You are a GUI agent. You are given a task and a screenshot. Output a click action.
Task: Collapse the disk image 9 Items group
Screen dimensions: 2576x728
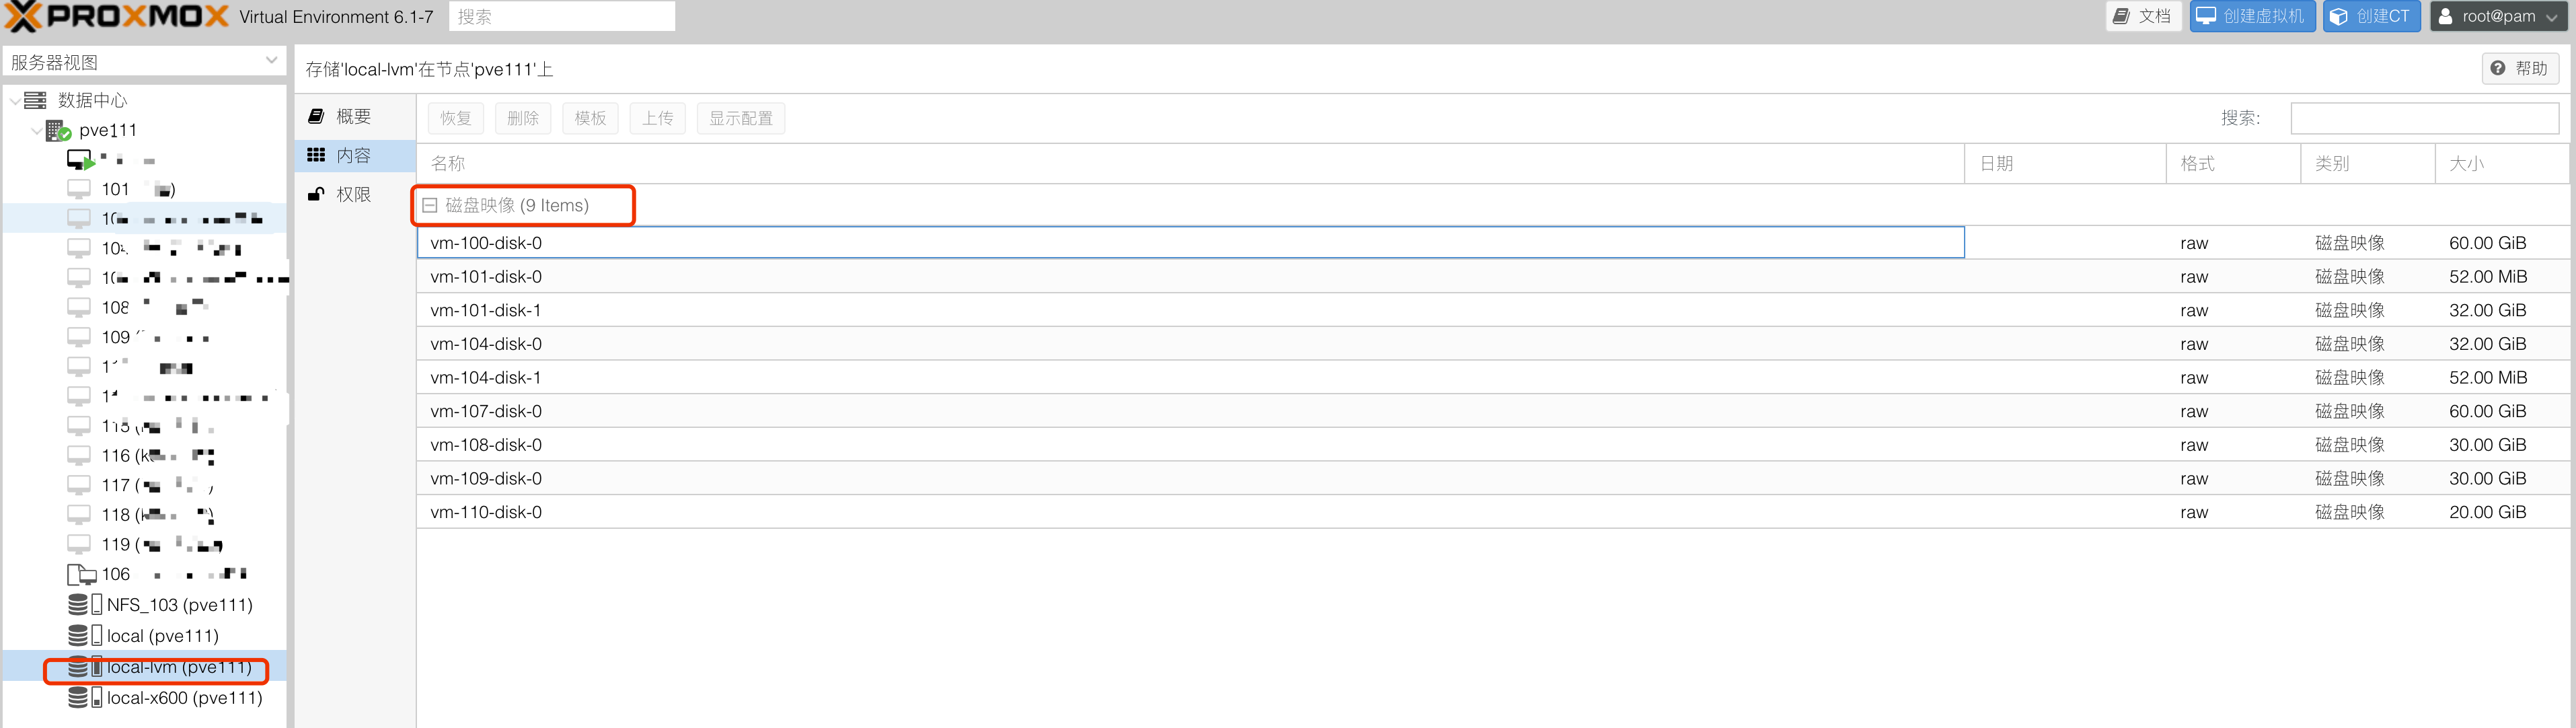[430, 205]
